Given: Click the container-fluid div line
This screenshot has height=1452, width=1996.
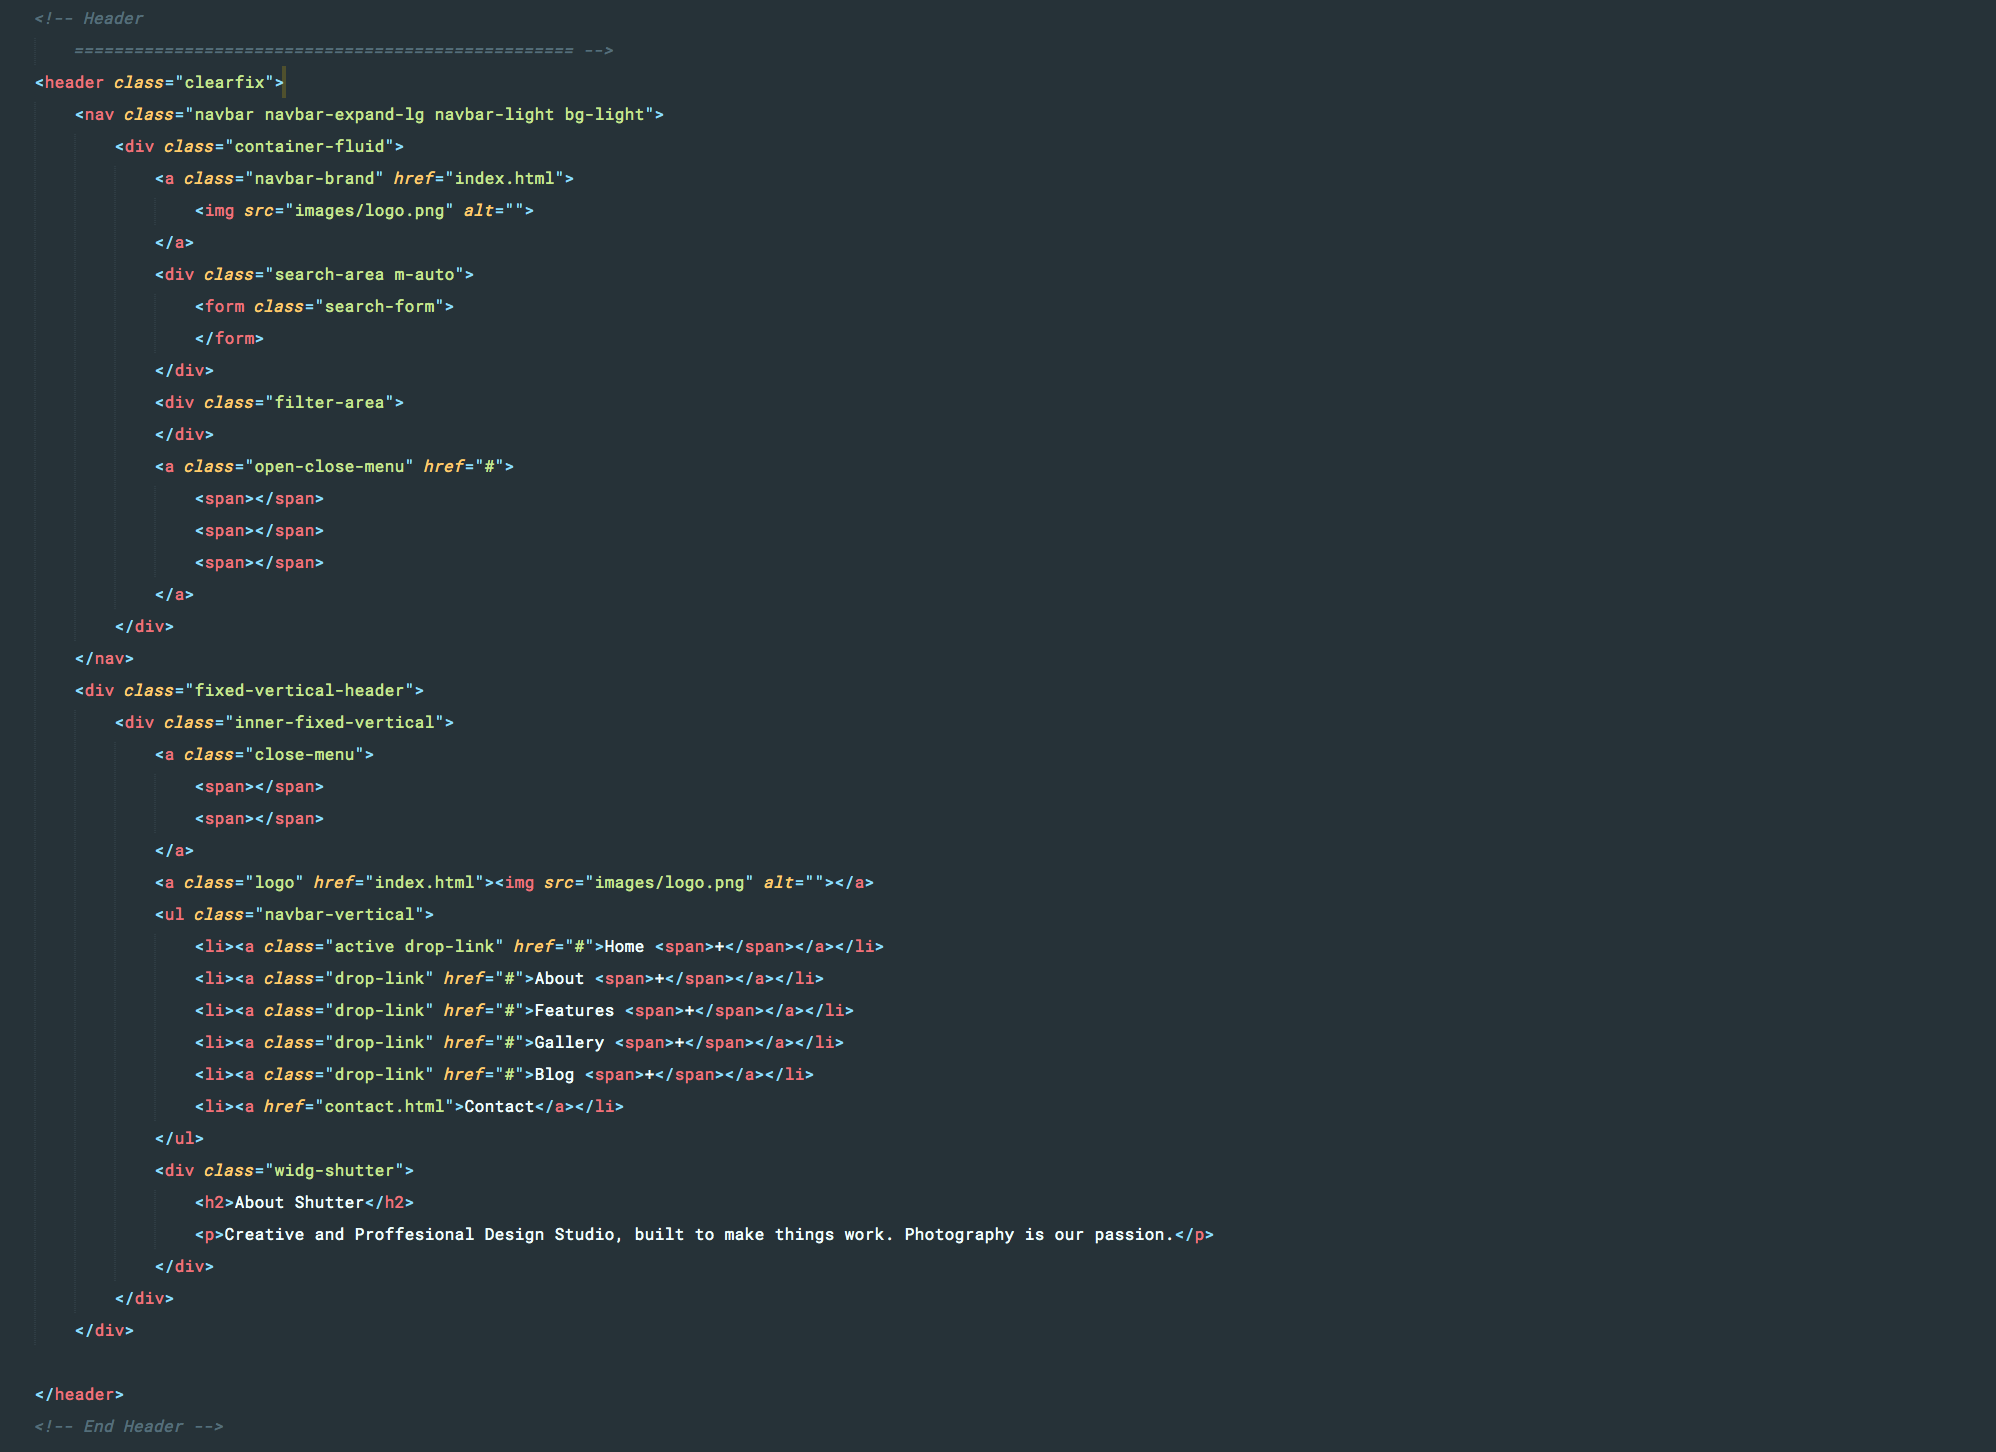Looking at the screenshot, I should (x=259, y=146).
